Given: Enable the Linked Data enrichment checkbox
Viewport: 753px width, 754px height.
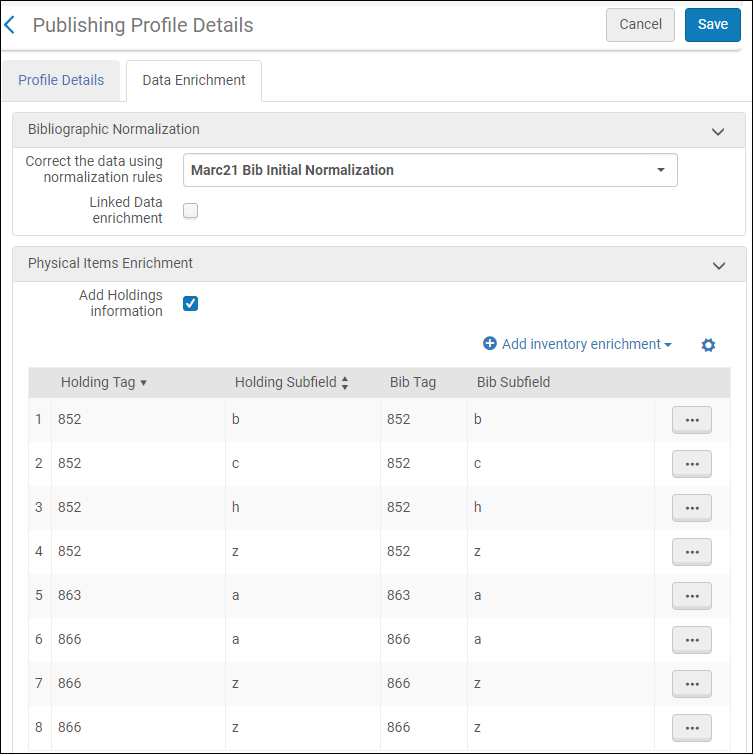Looking at the screenshot, I should [x=191, y=210].
